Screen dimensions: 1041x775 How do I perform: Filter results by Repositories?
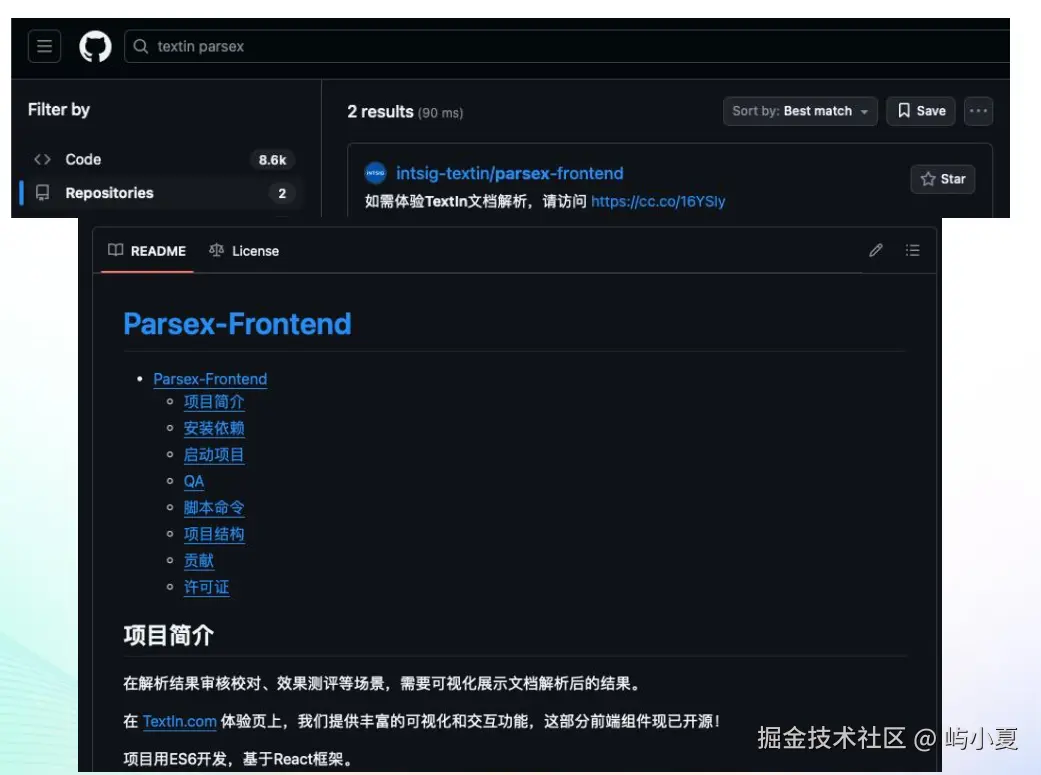163,193
